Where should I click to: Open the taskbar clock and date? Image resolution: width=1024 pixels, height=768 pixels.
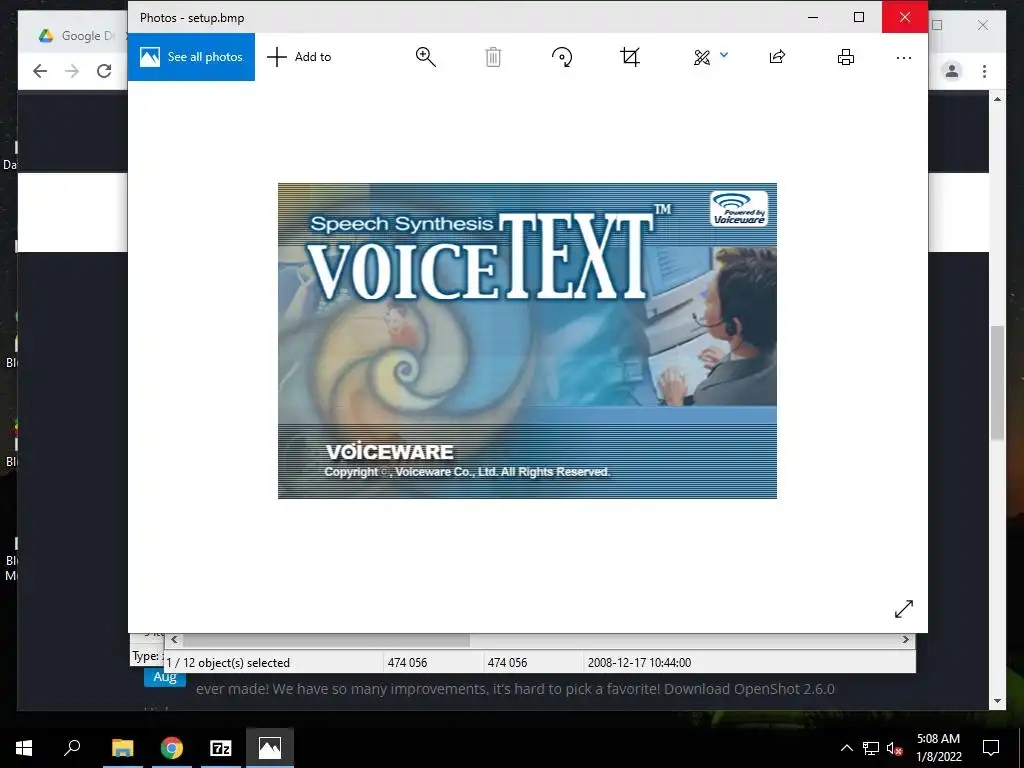[938, 748]
